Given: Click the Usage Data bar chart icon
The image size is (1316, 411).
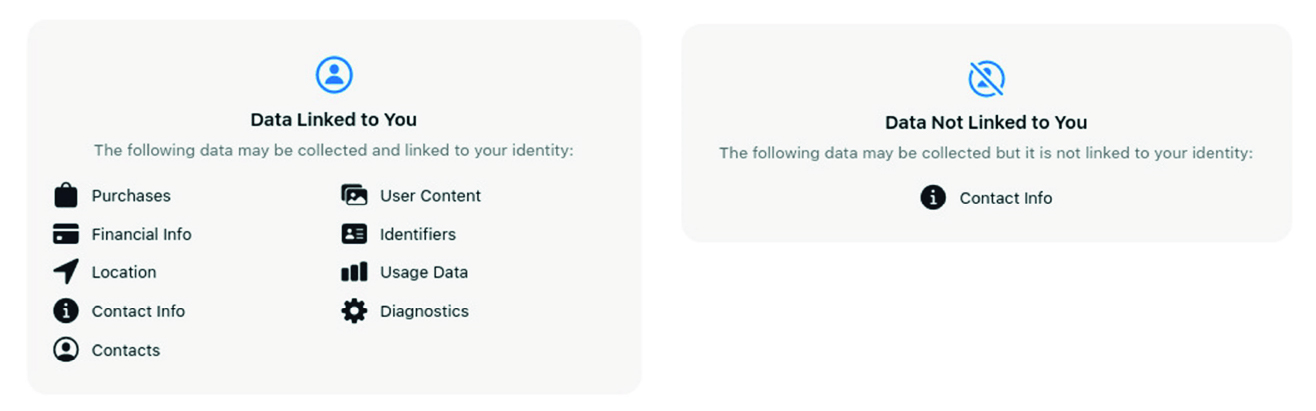Looking at the screenshot, I should click(354, 272).
